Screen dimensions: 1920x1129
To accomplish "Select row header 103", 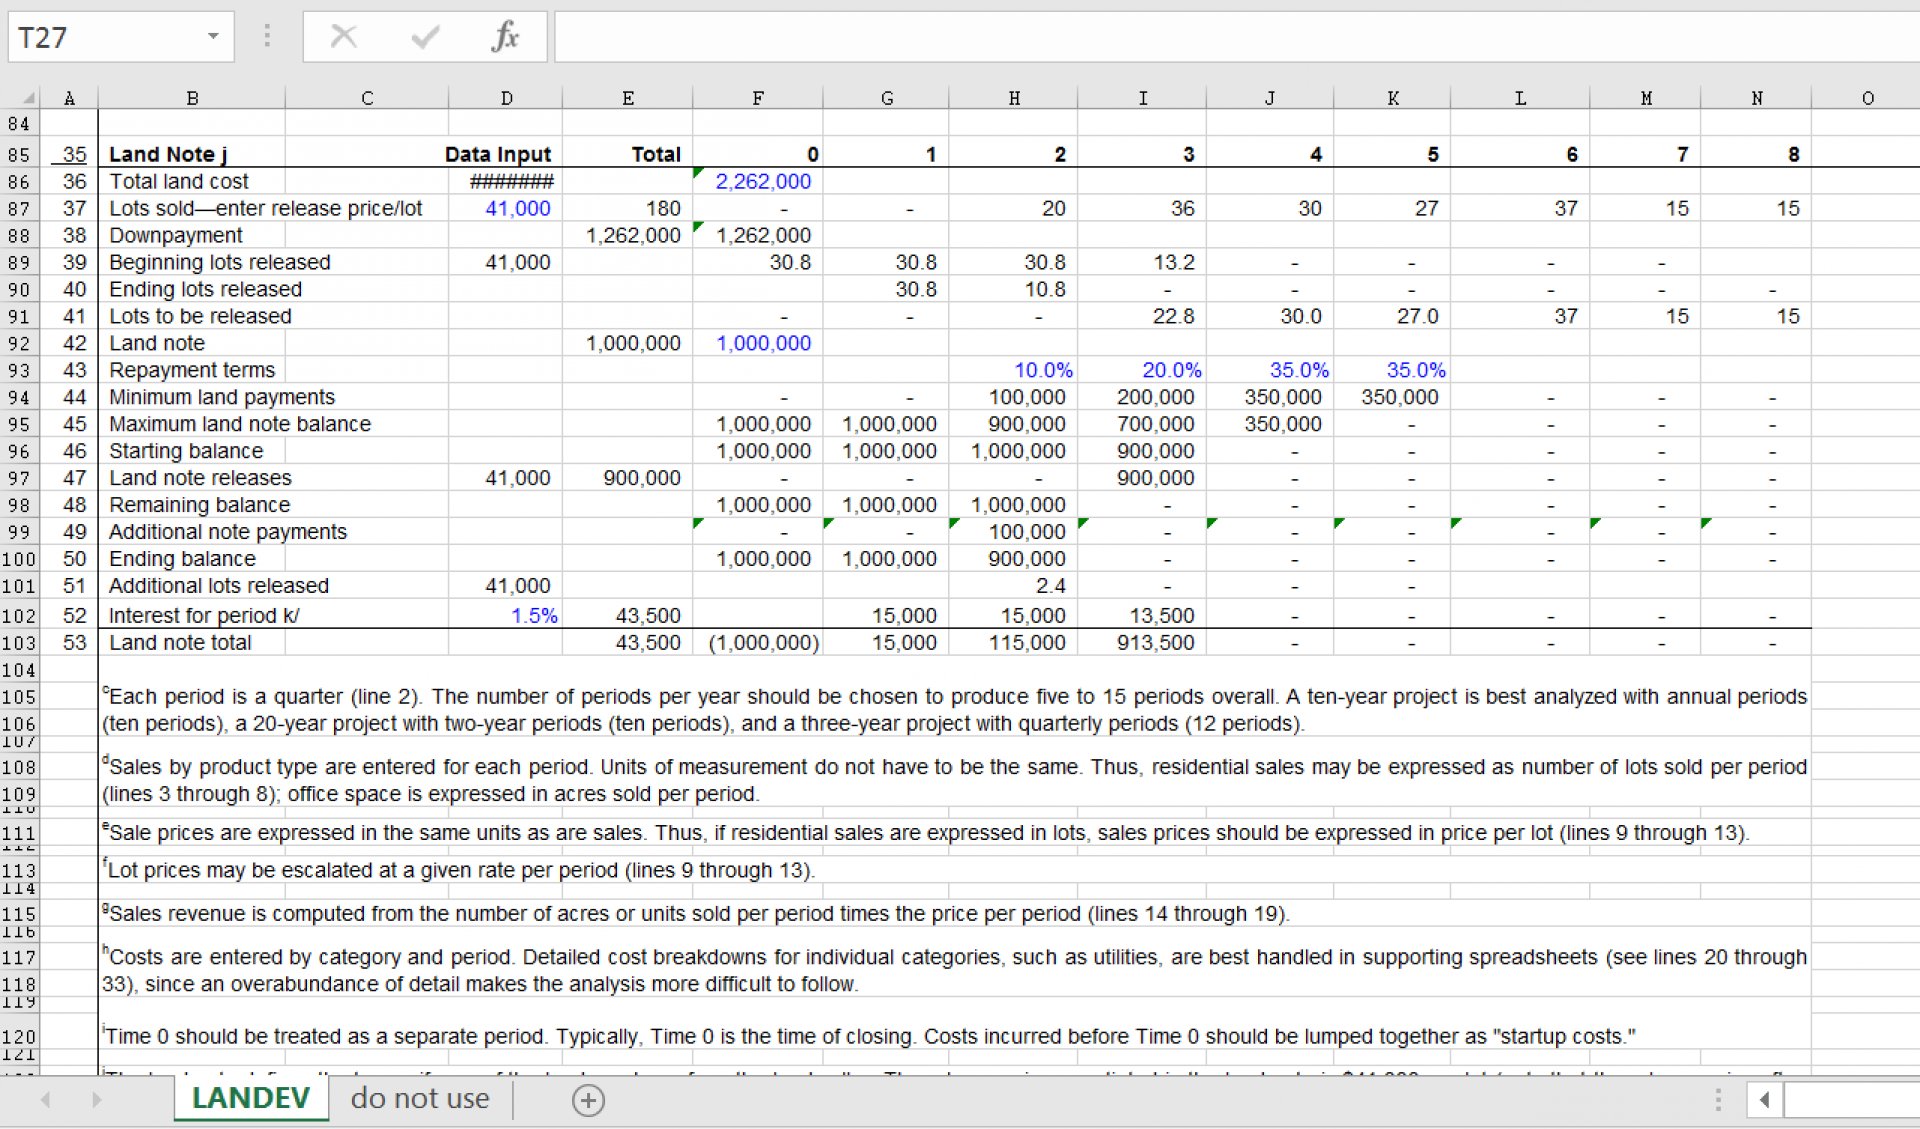I will [19, 643].
